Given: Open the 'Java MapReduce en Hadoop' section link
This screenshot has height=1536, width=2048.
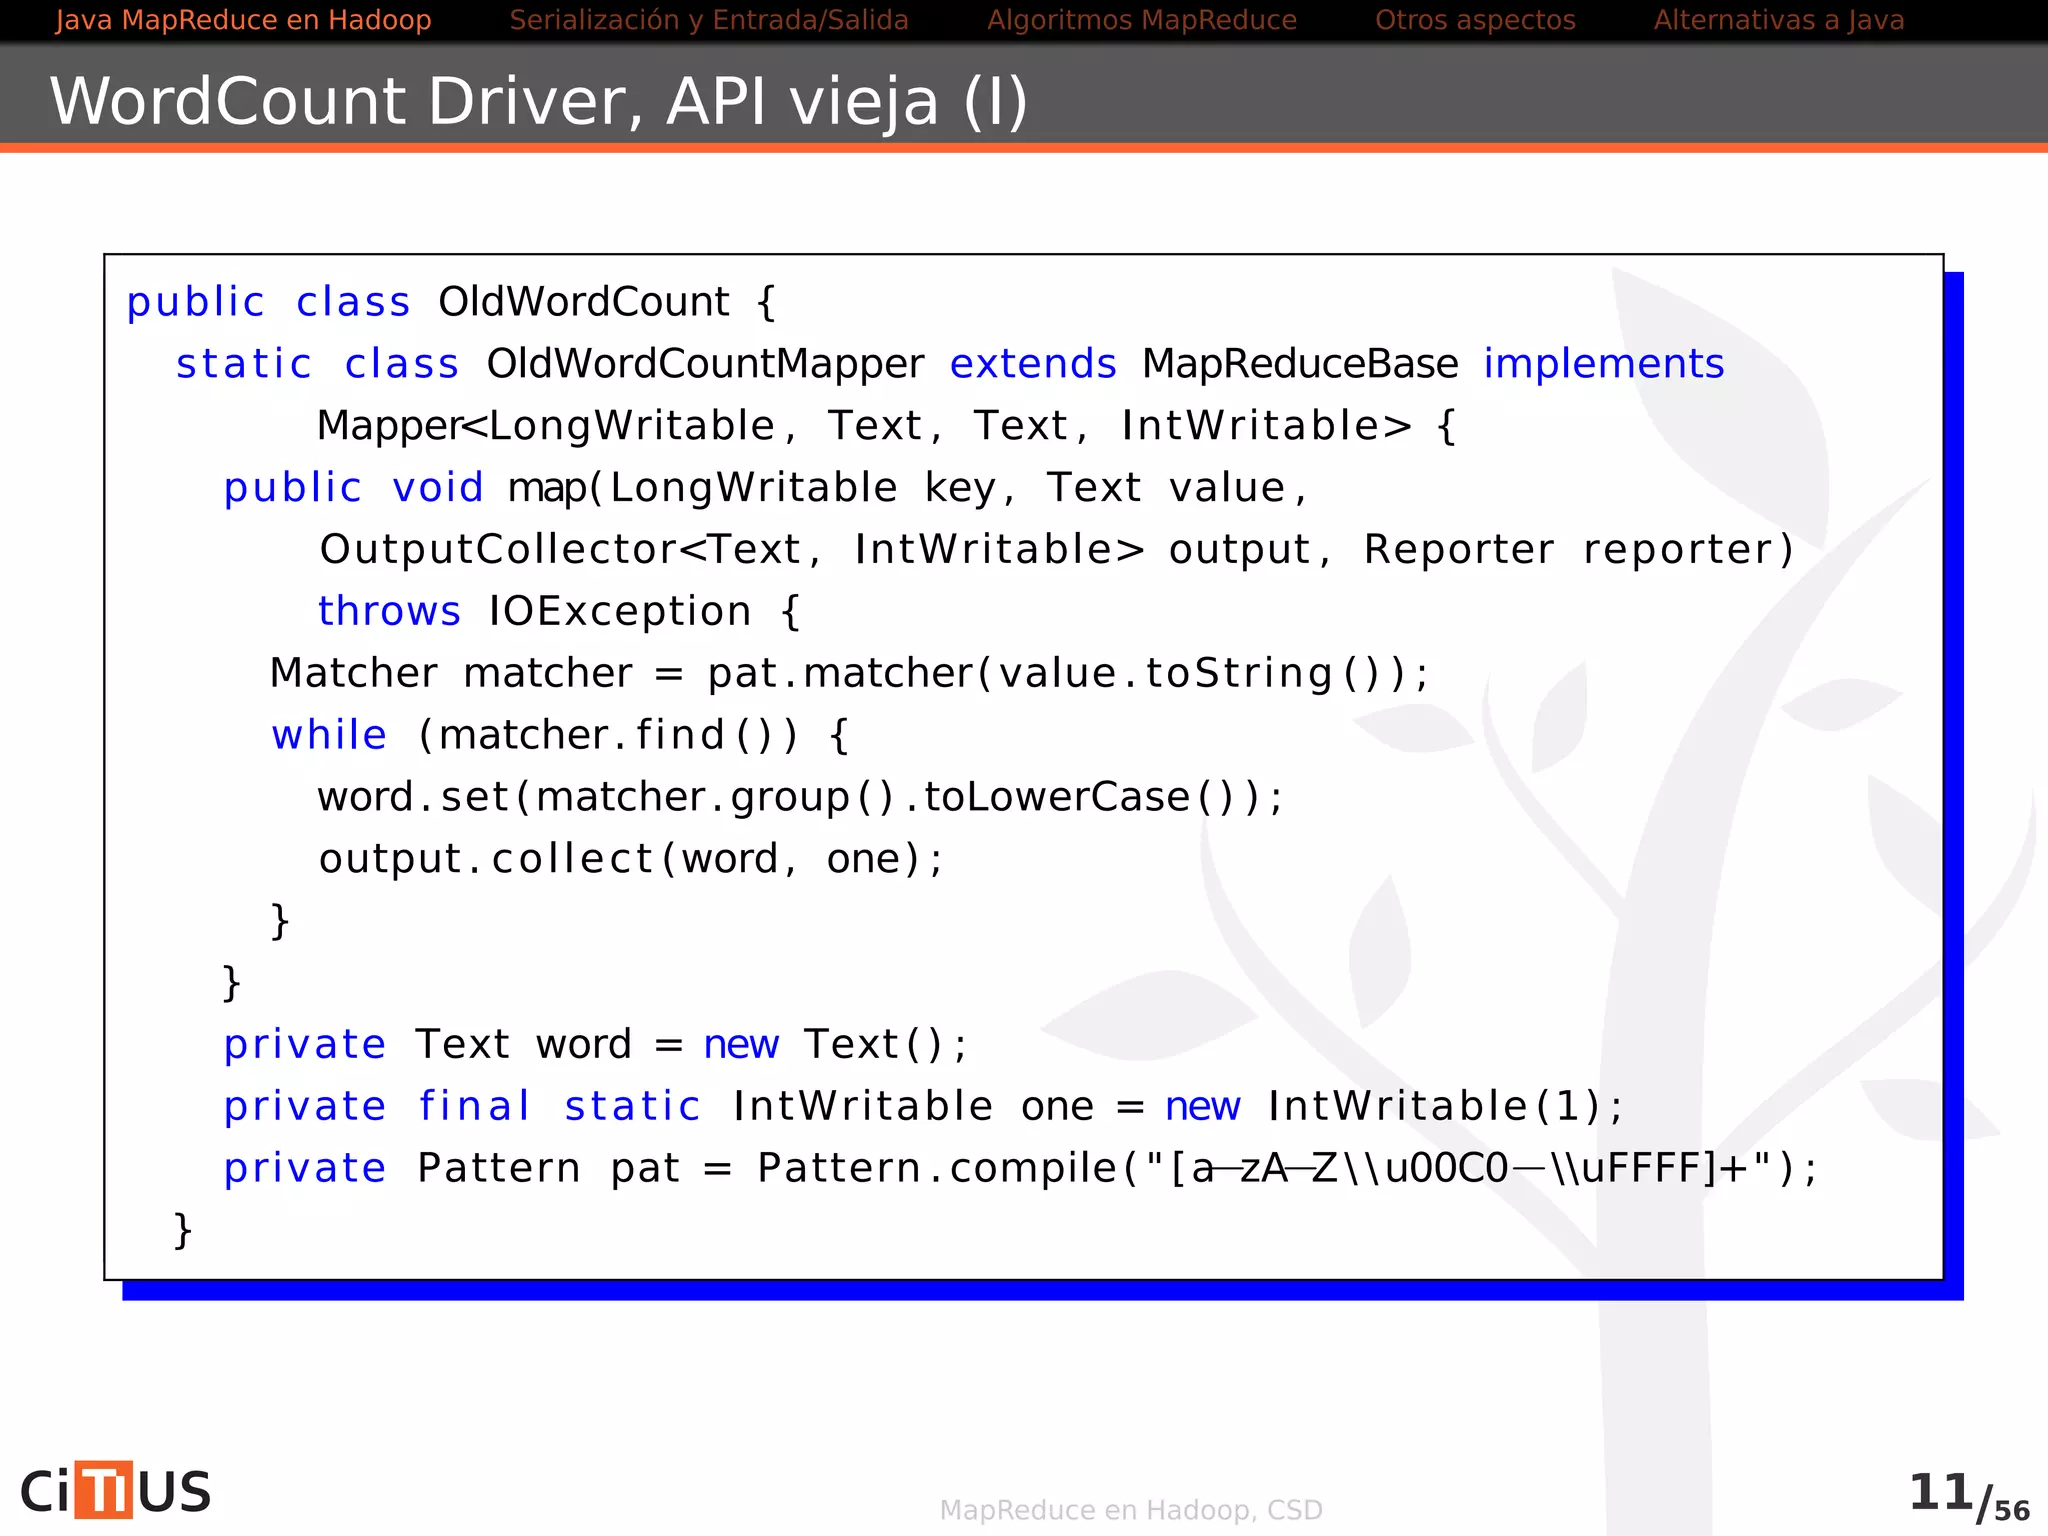Looking at the screenshot, I should [243, 20].
